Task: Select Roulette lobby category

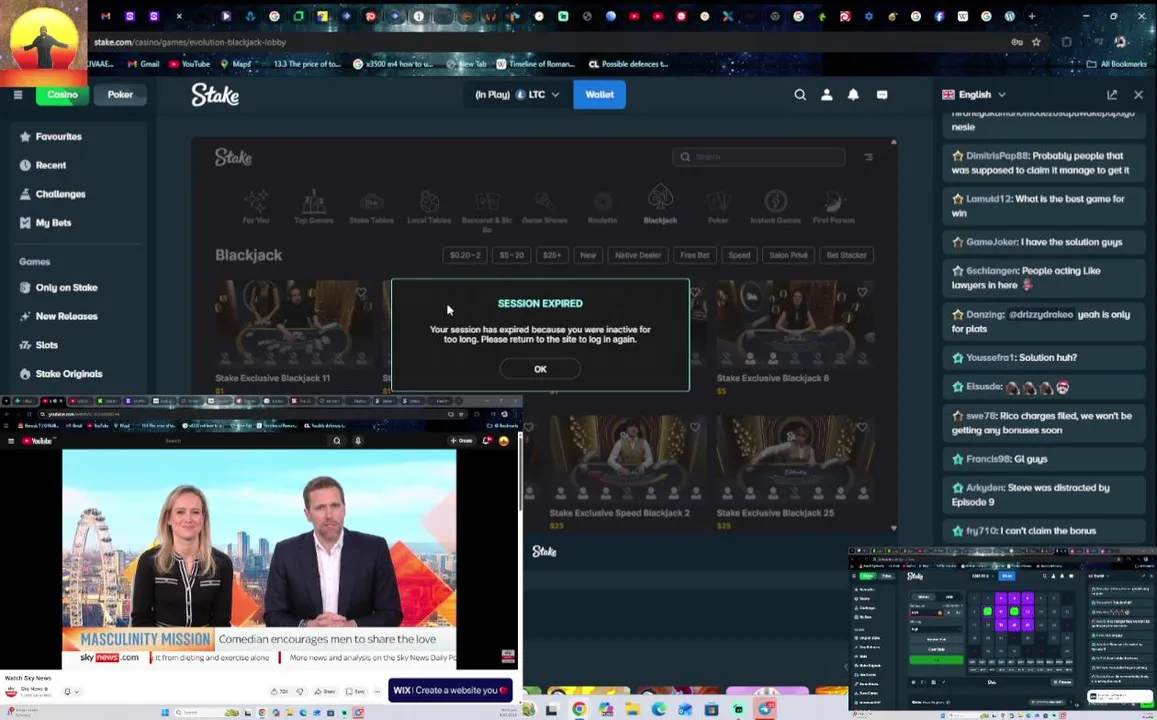Action: (x=602, y=207)
